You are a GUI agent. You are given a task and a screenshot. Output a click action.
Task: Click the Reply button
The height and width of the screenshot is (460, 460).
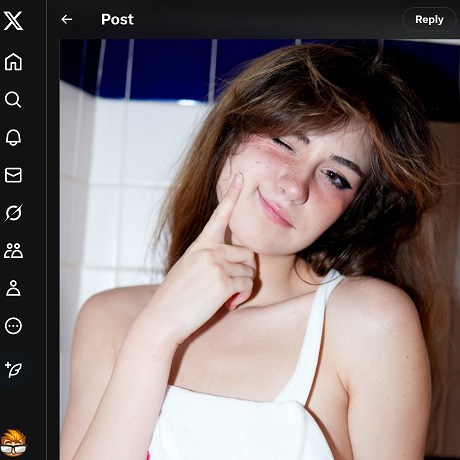click(x=429, y=19)
